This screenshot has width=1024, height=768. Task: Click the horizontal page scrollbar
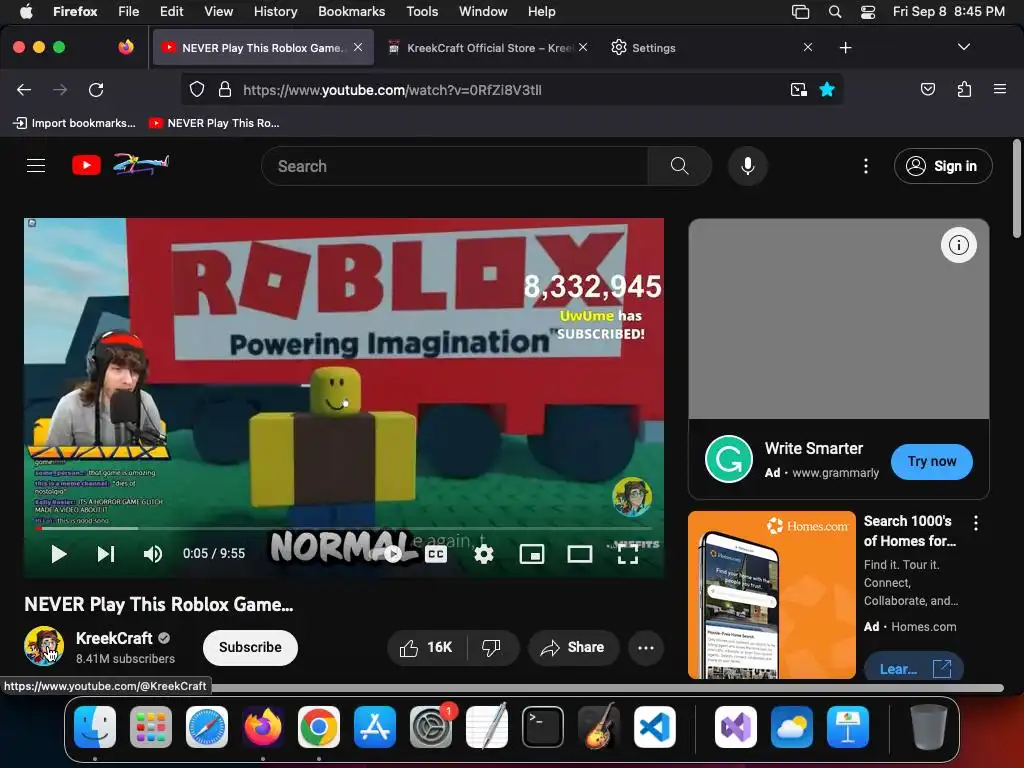(607, 688)
